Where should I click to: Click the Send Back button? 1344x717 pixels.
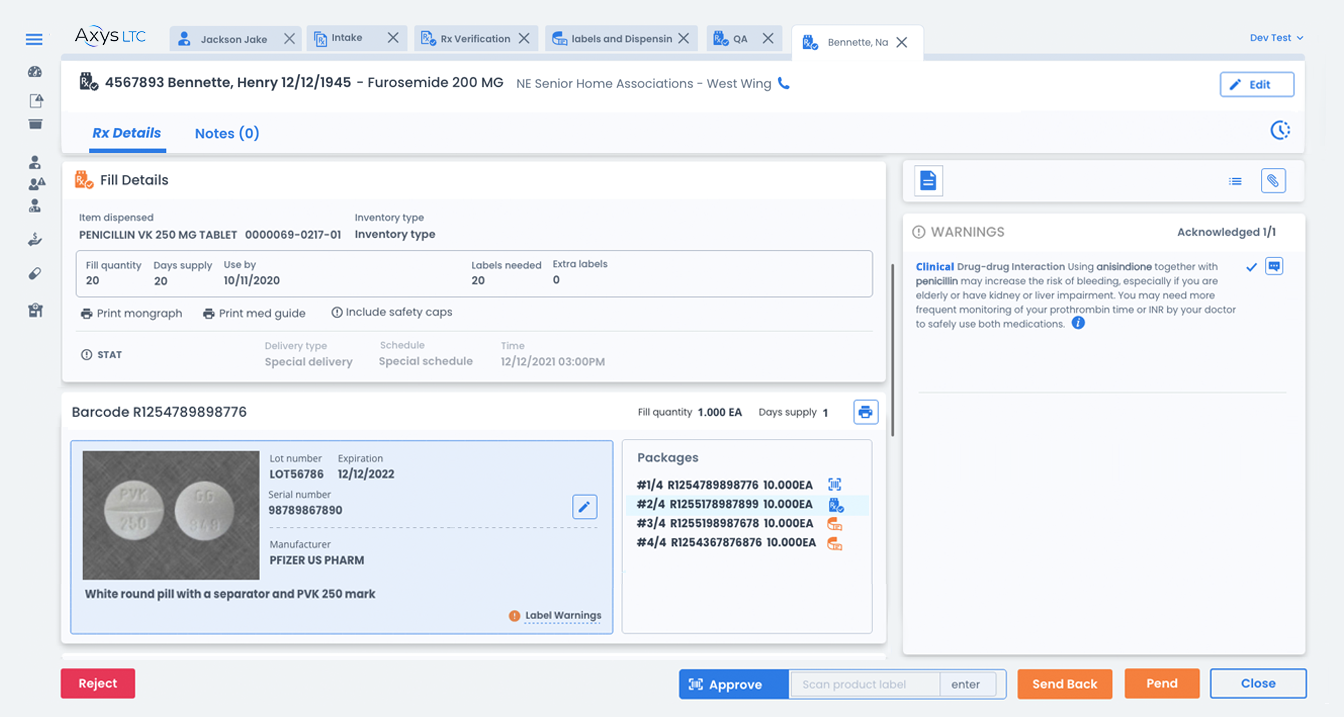click(x=1065, y=684)
